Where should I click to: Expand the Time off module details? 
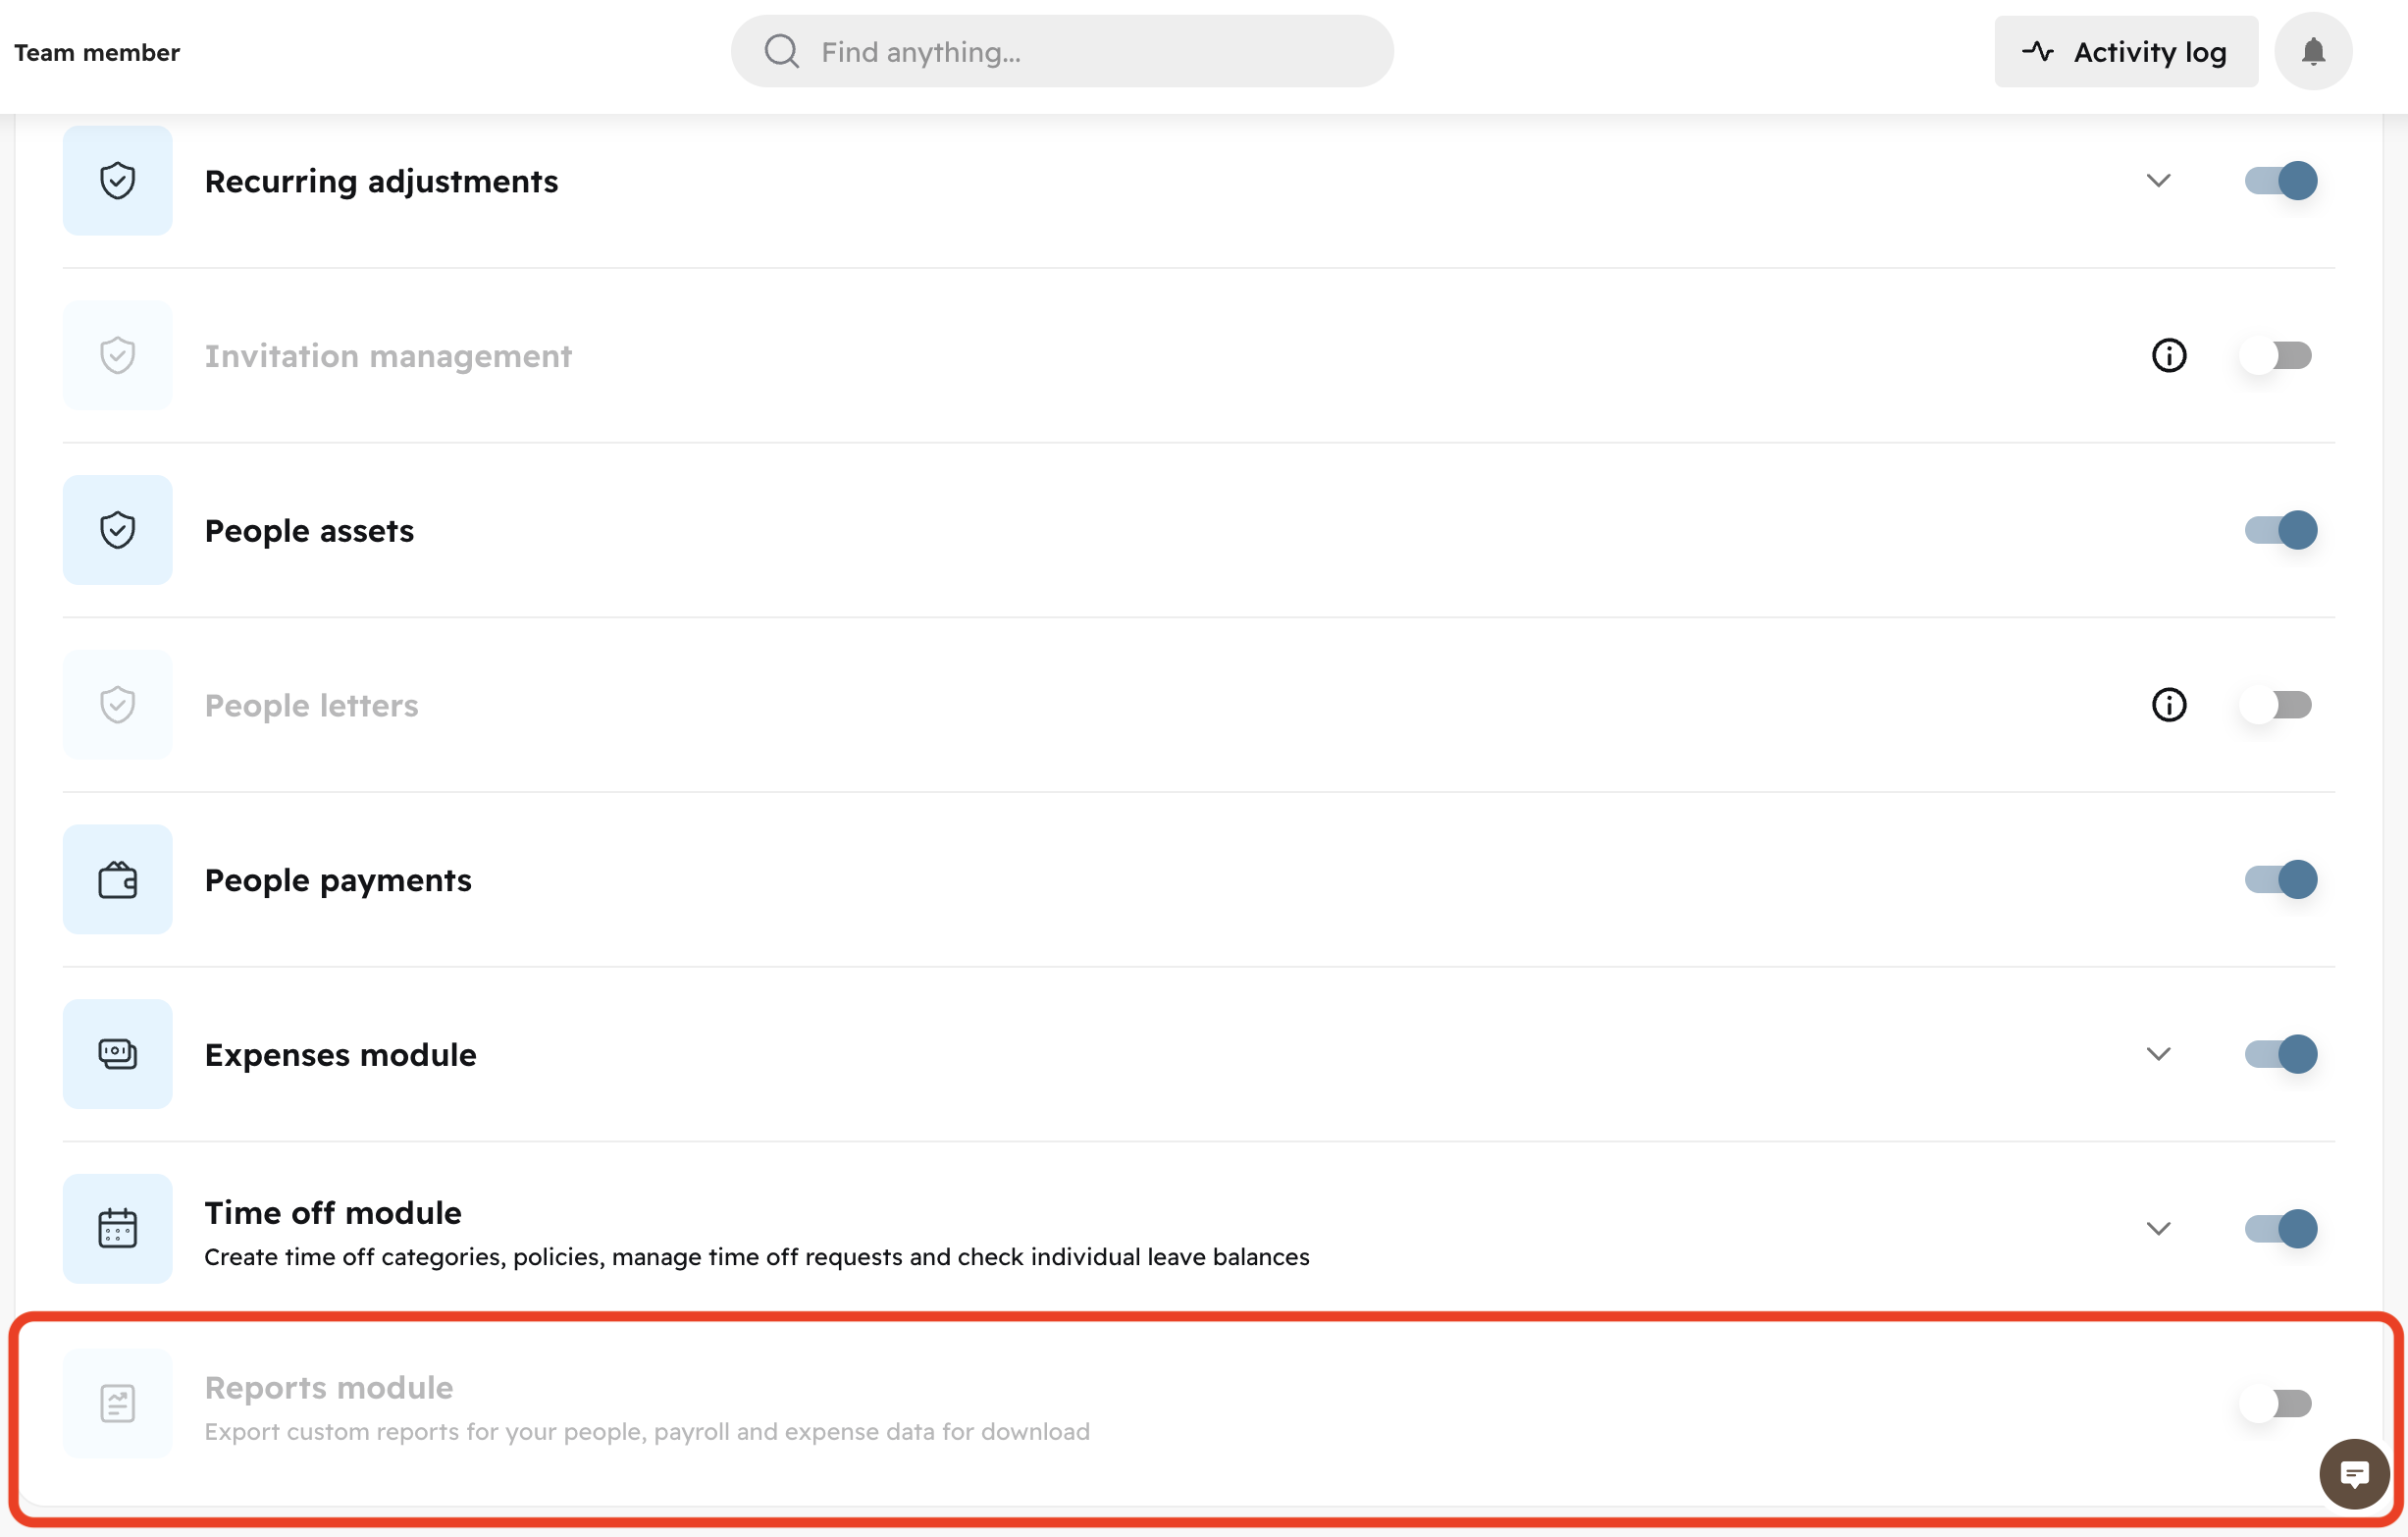pyautogui.click(x=2158, y=1229)
